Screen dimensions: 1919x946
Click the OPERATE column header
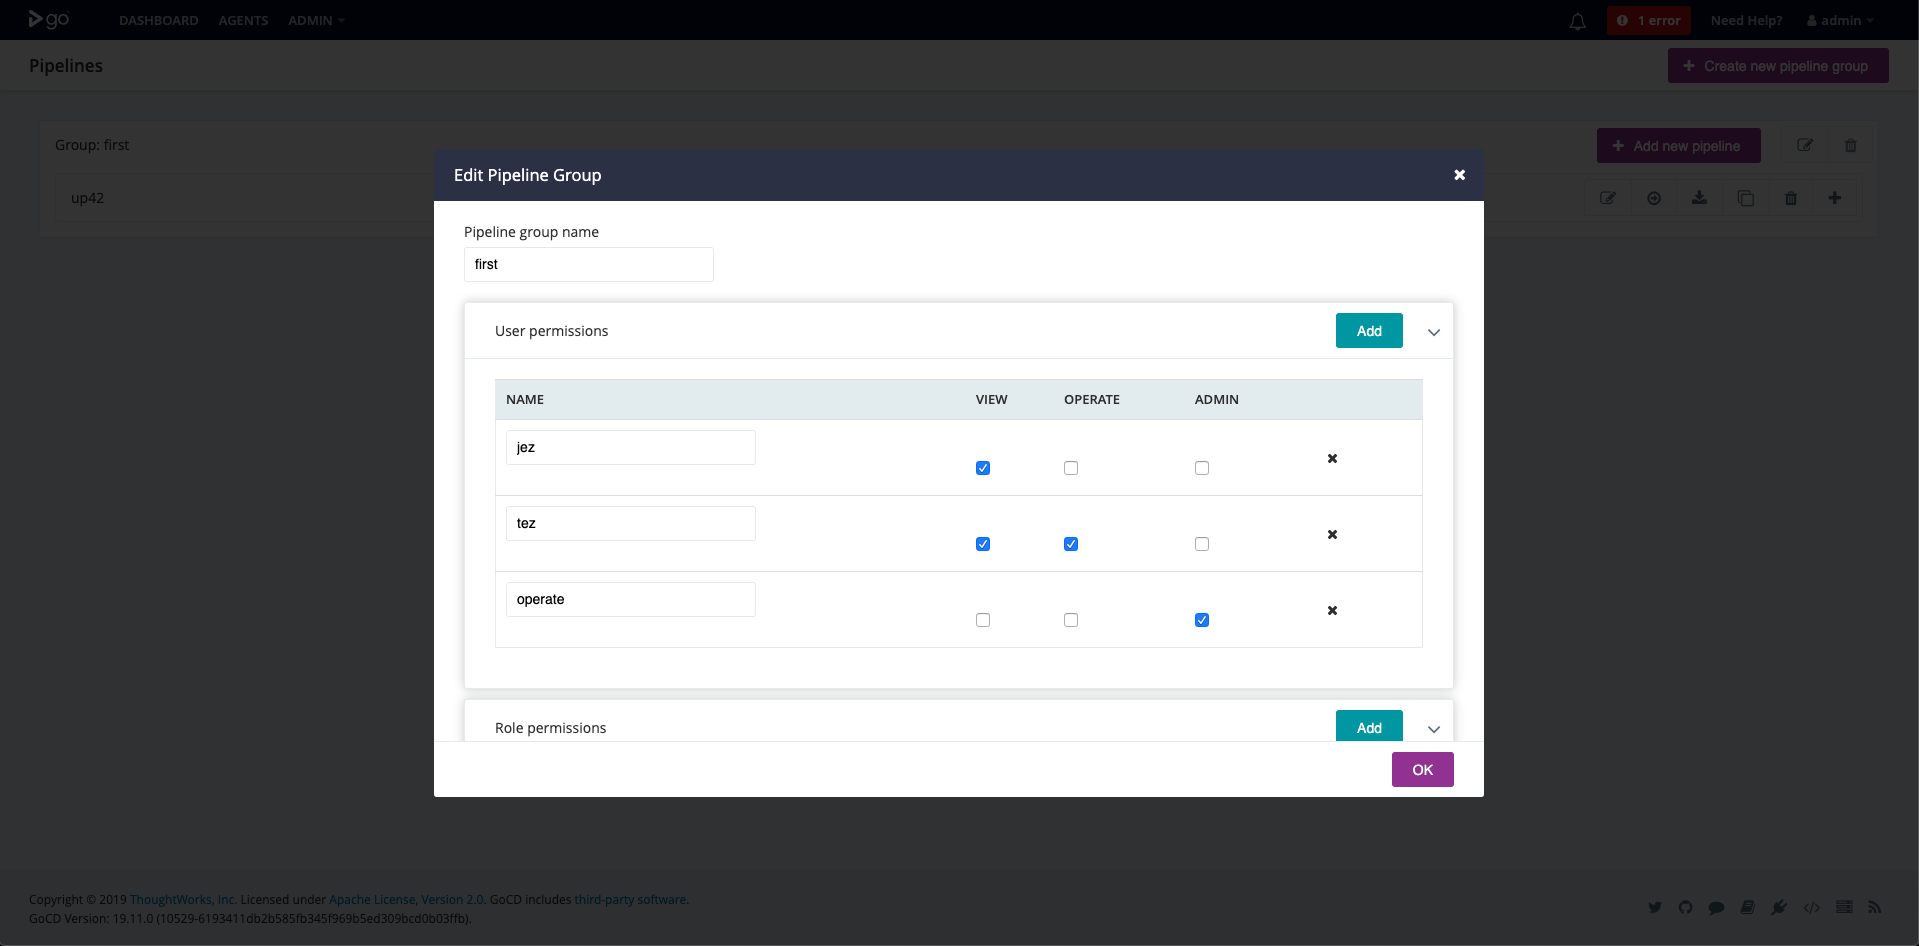(x=1092, y=399)
